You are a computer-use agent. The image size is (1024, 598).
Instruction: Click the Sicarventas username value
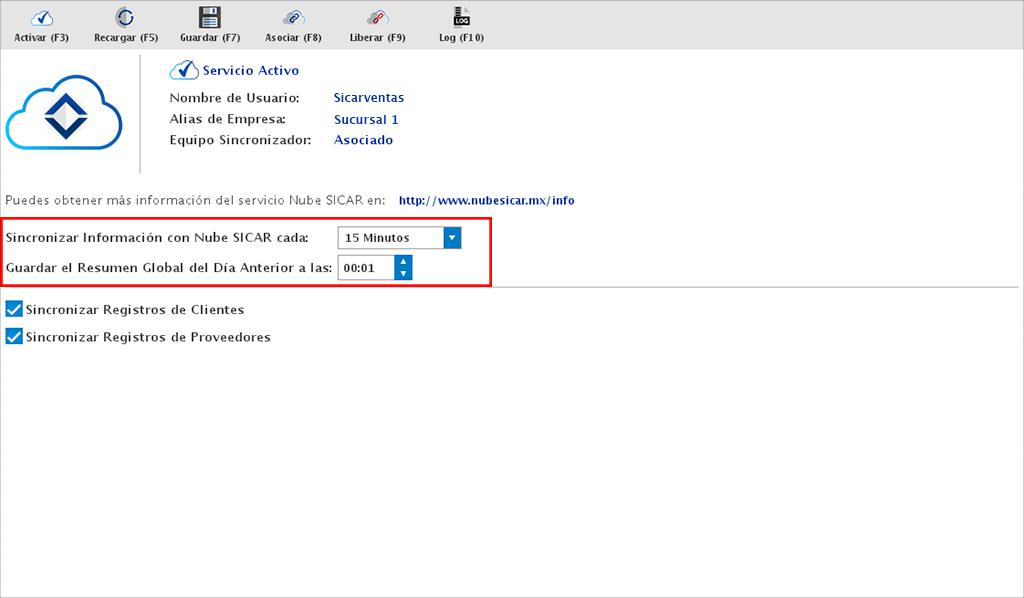pyautogui.click(x=368, y=98)
